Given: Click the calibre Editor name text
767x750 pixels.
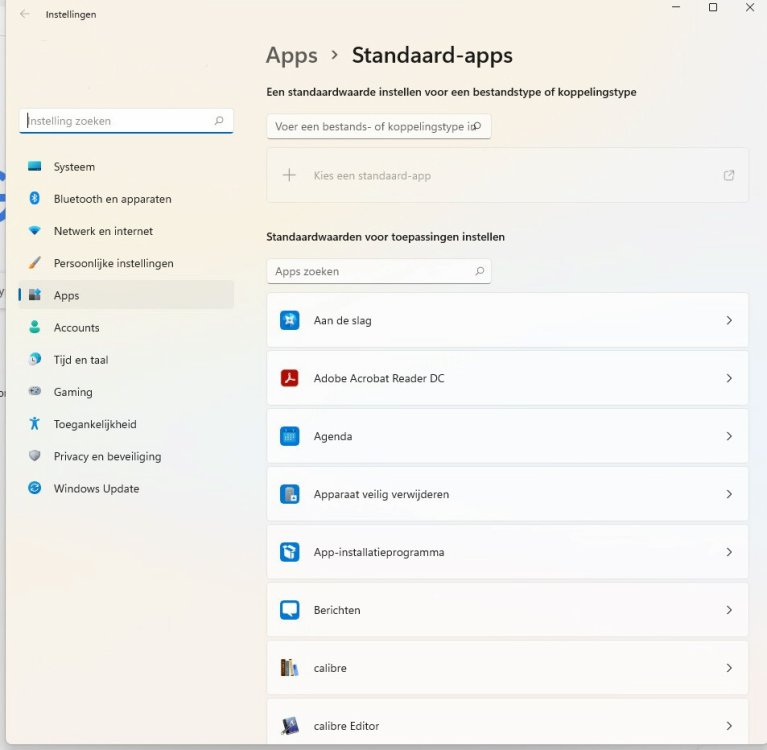Looking at the screenshot, I should (346, 726).
